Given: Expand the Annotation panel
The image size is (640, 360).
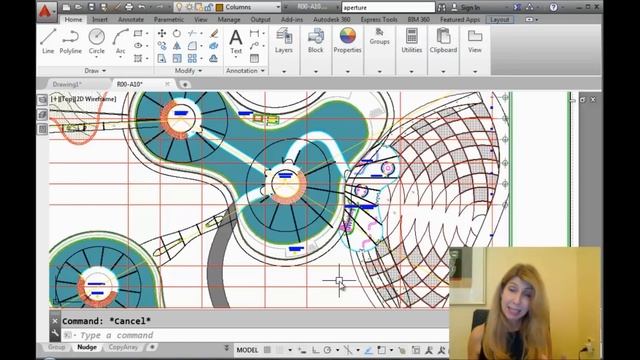Looking at the screenshot, I should (245, 71).
